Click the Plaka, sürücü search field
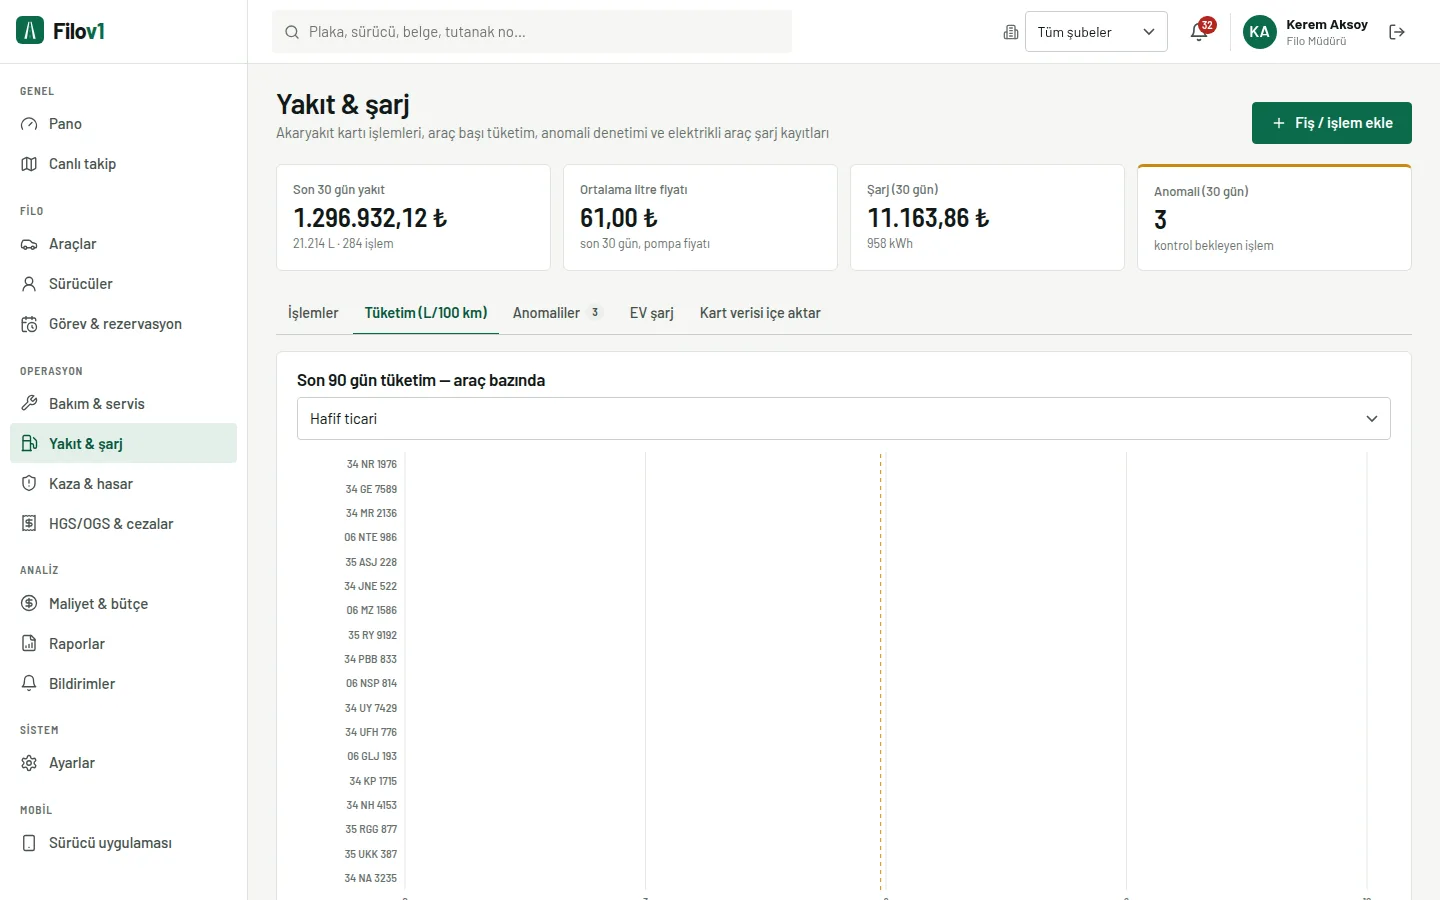Screen dimensions: 1440x900 532,32
